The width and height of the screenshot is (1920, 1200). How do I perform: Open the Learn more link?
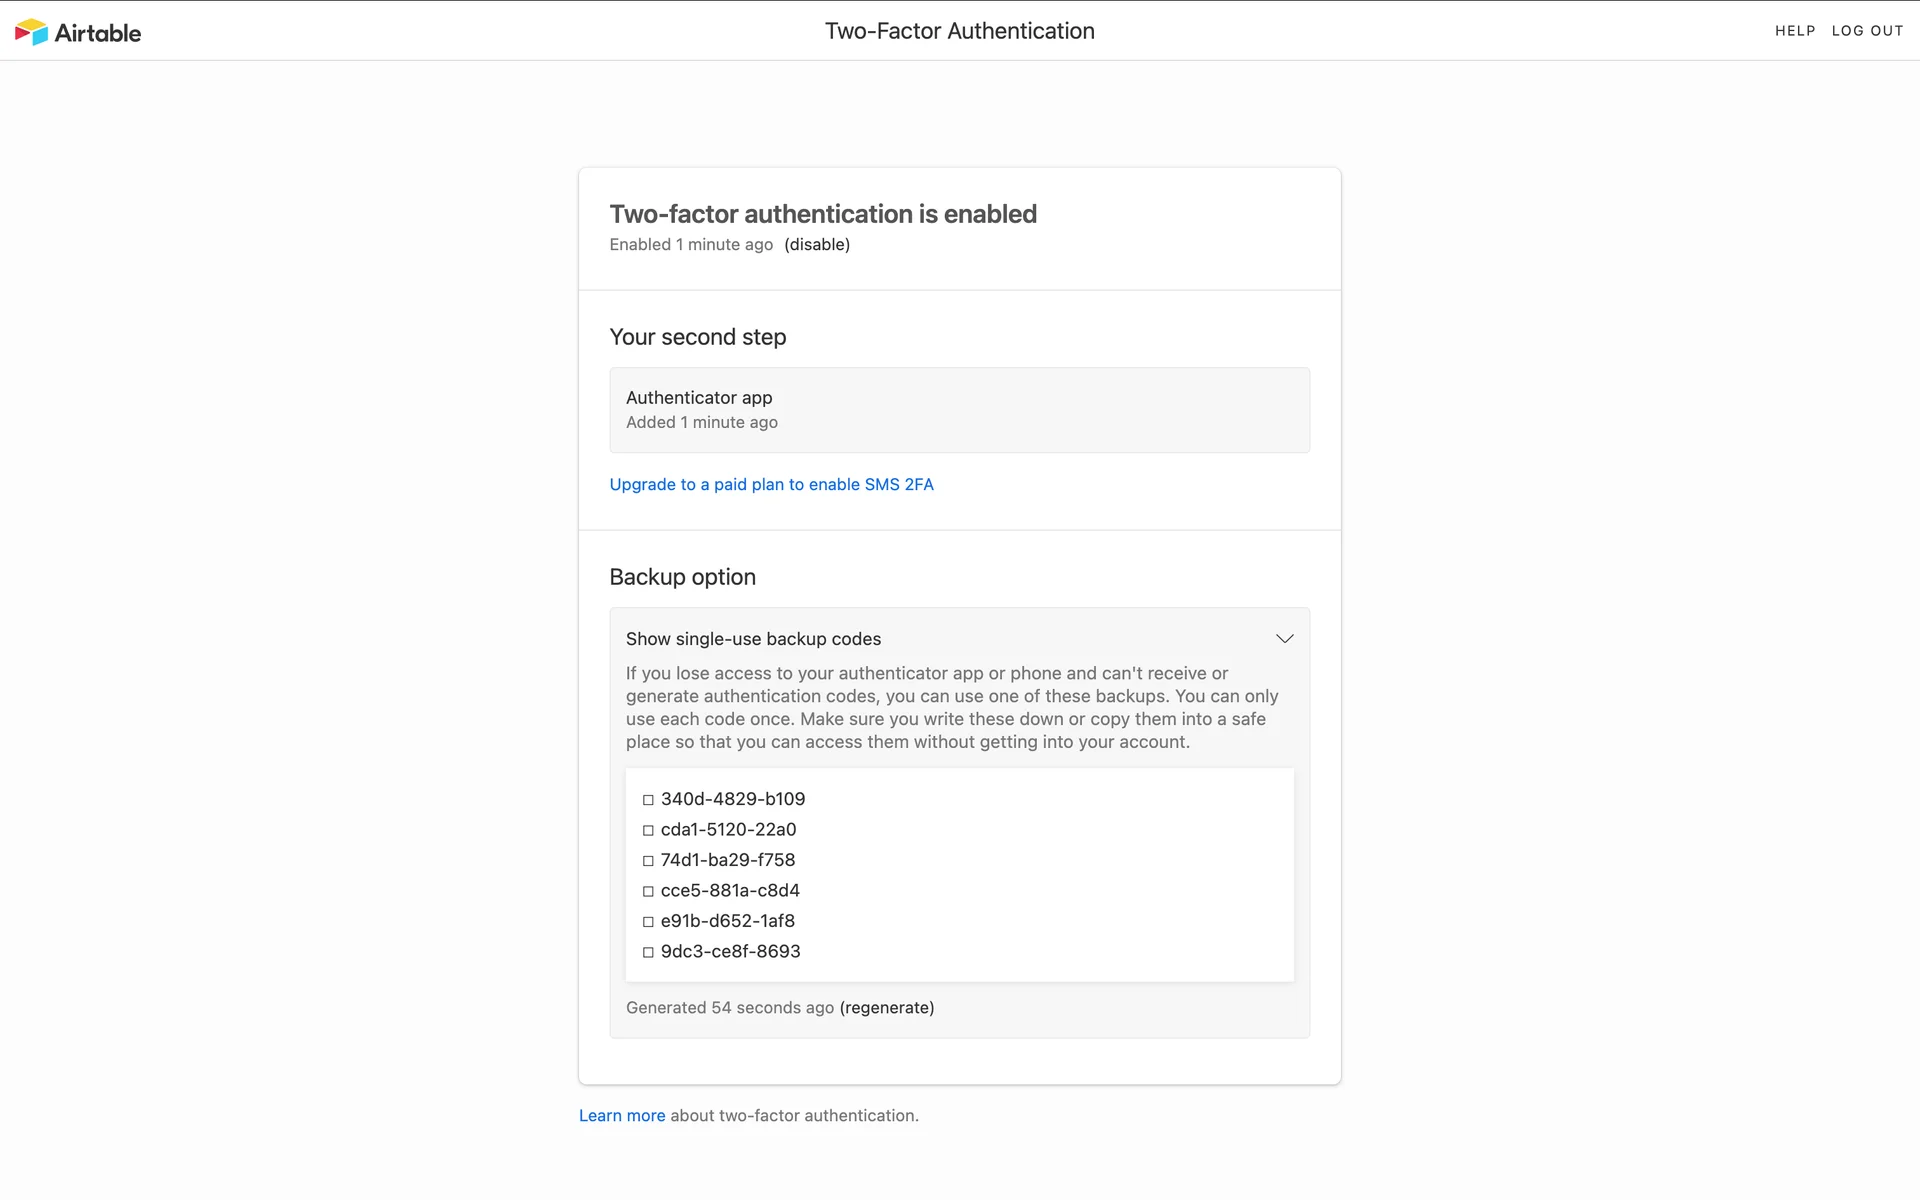(x=621, y=1116)
